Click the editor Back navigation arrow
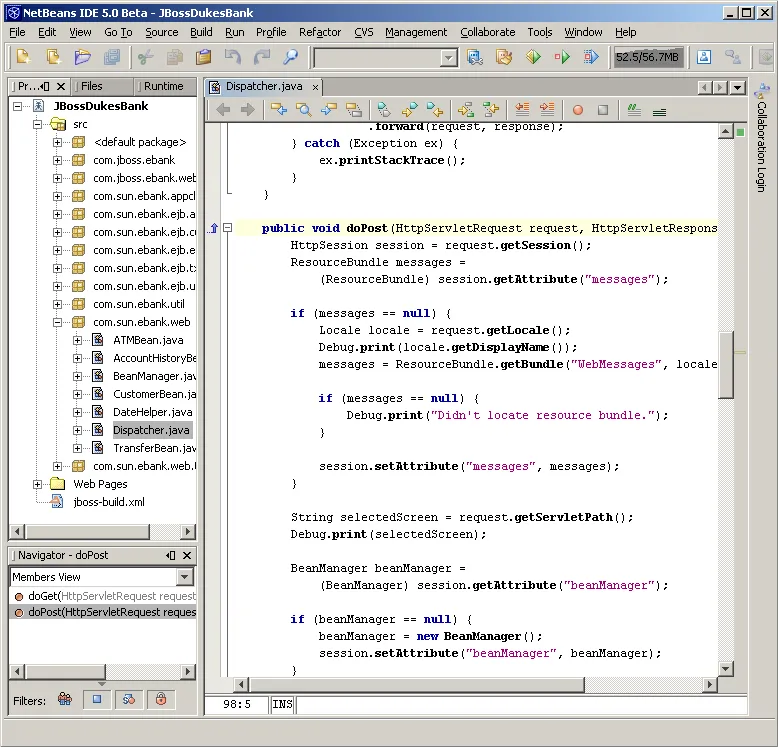Viewport: 778px width, 747px height. click(x=223, y=110)
